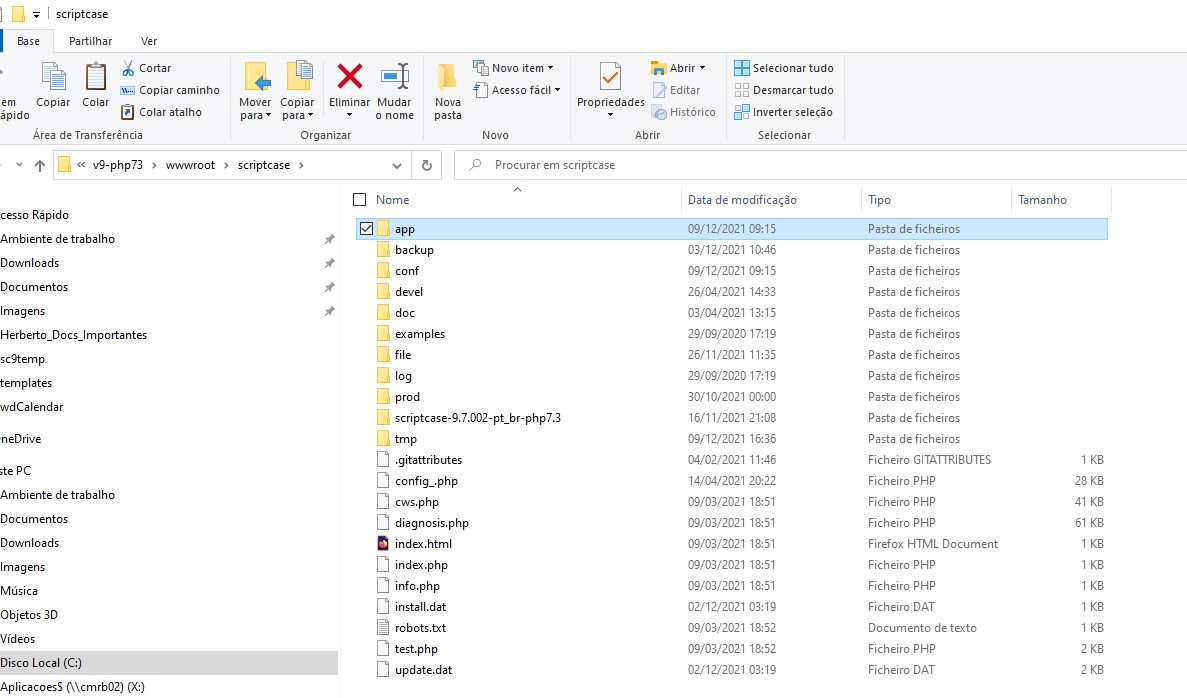
Task: Select the .gitattributes file
Action: pyautogui.click(x=428, y=460)
